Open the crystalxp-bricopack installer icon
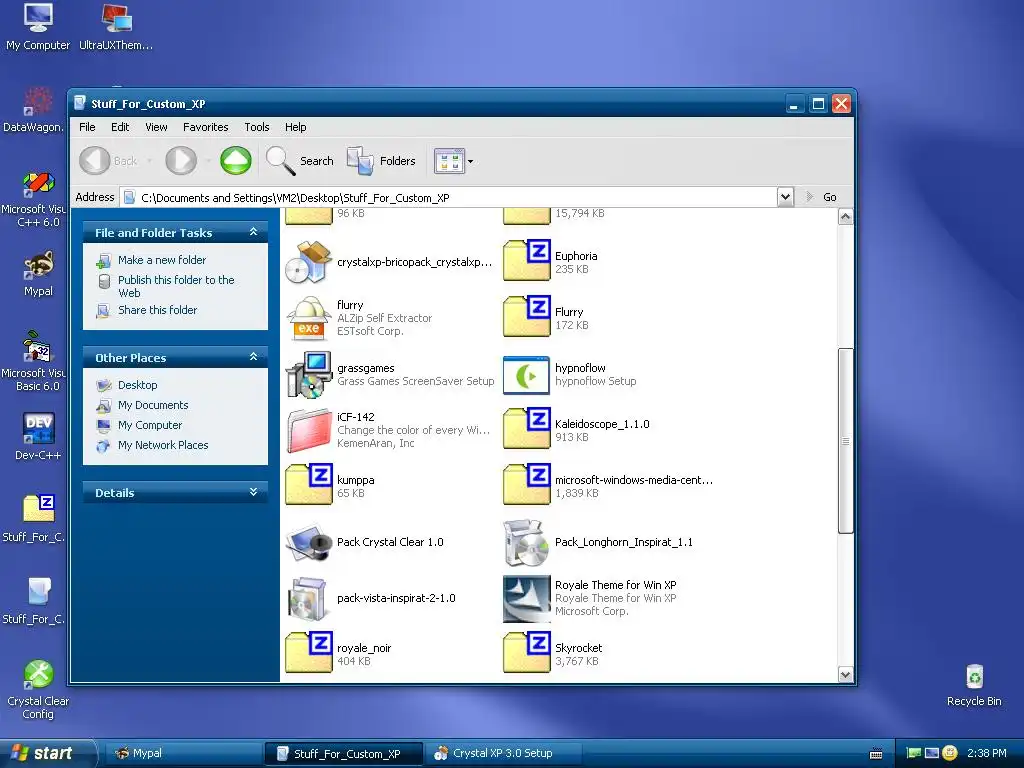1024x768 pixels. (309, 262)
